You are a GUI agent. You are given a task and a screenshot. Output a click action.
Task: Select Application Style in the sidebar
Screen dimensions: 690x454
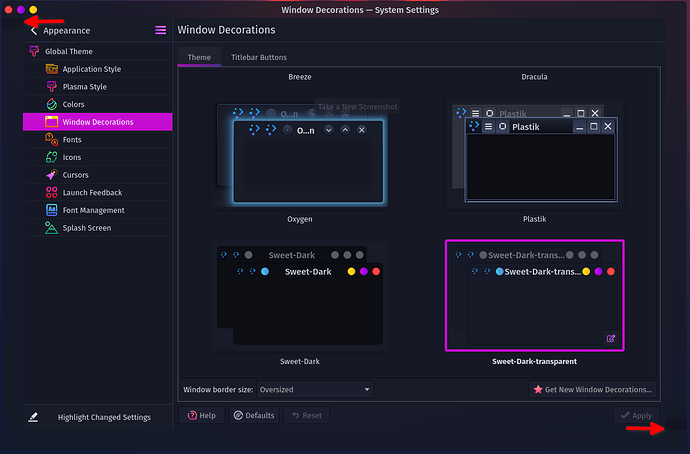[98, 69]
